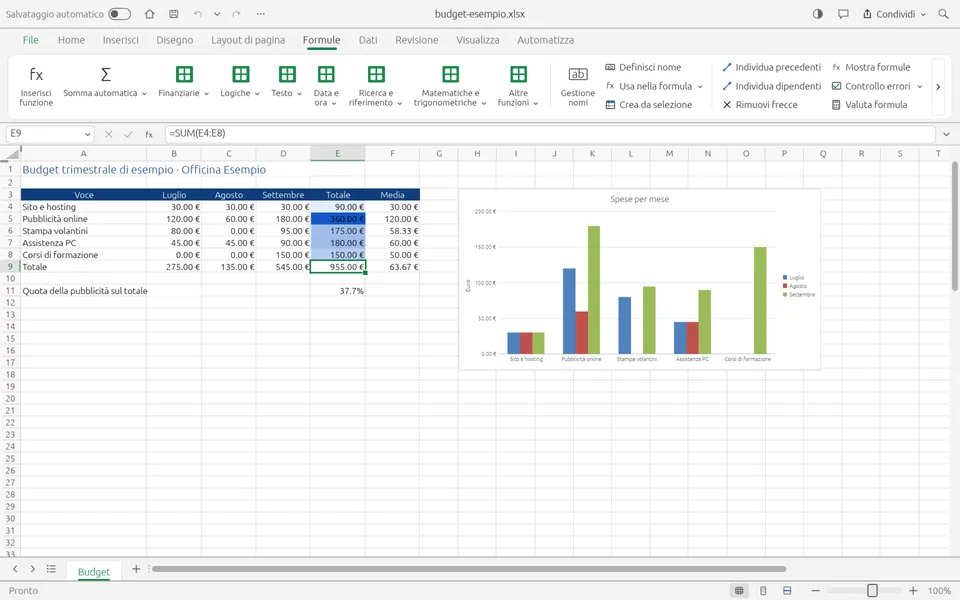Cancel formula entry with X icon
Screen dimensions: 960x600
pyautogui.click(x=108, y=134)
